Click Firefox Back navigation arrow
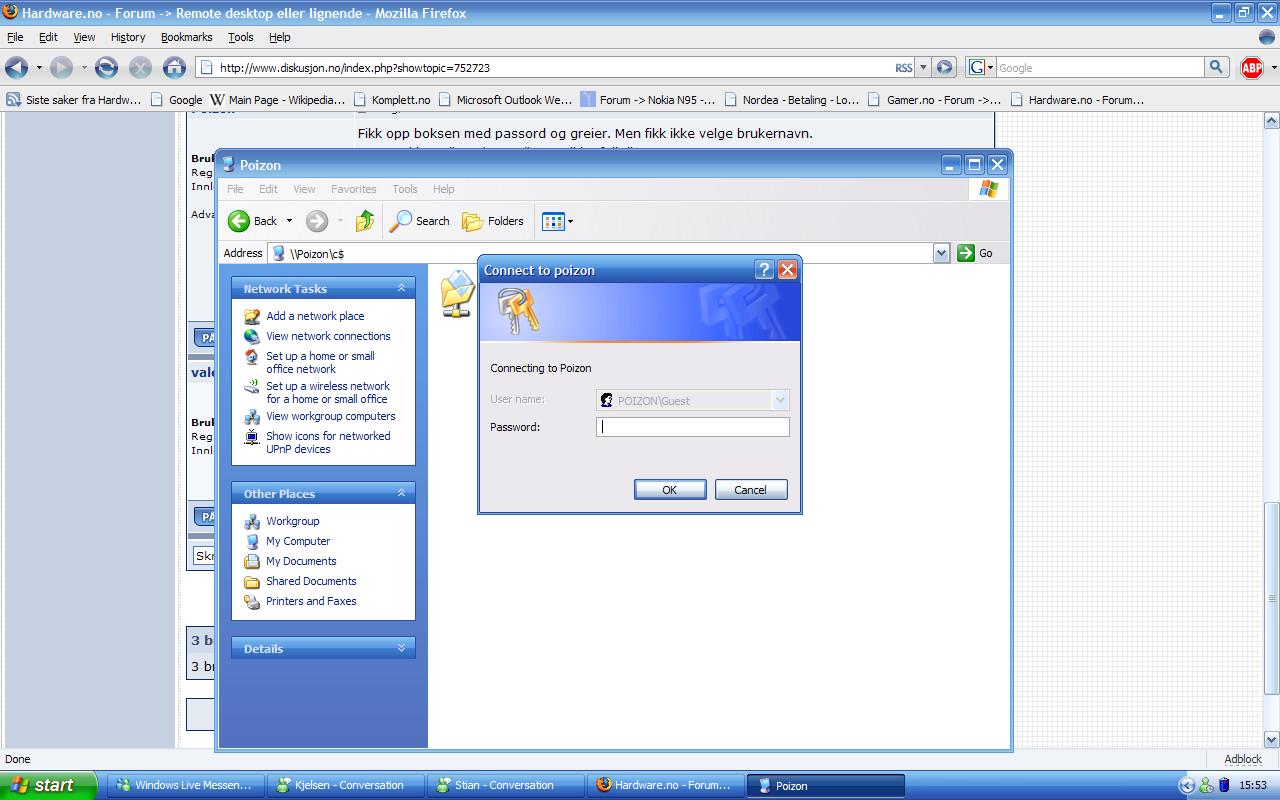 click(16, 68)
